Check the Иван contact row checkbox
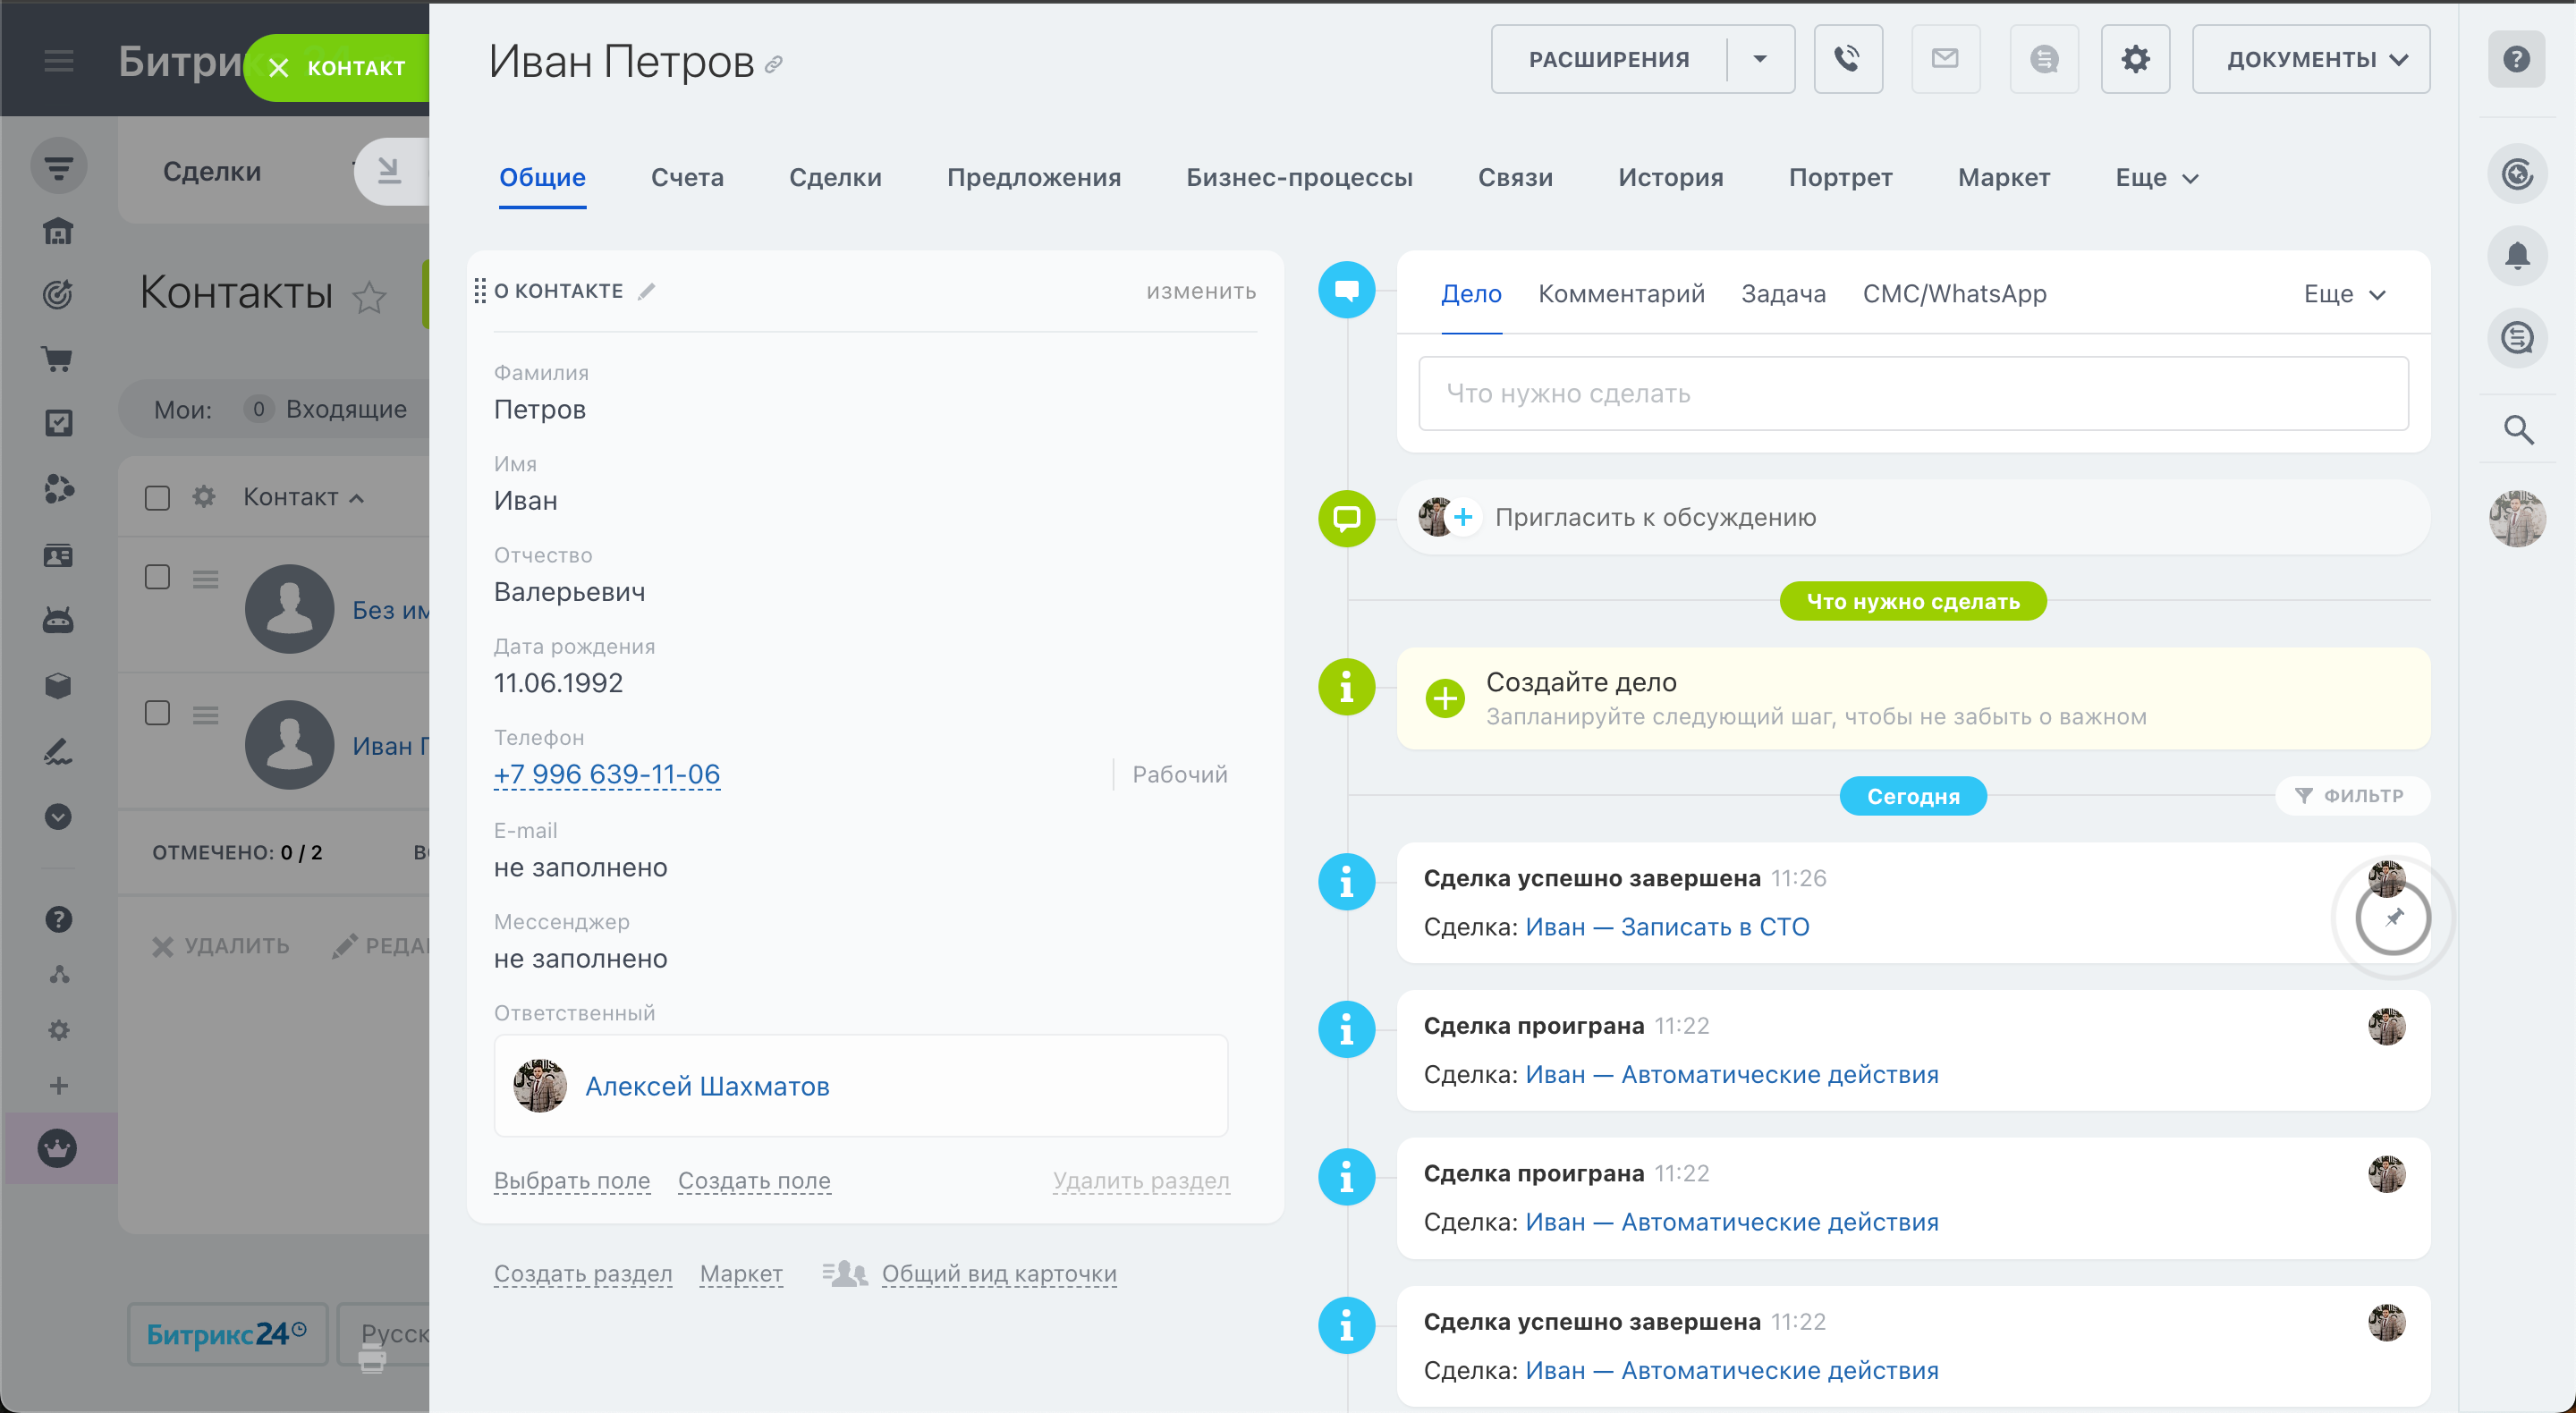This screenshot has width=2576, height=1413. (x=157, y=713)
